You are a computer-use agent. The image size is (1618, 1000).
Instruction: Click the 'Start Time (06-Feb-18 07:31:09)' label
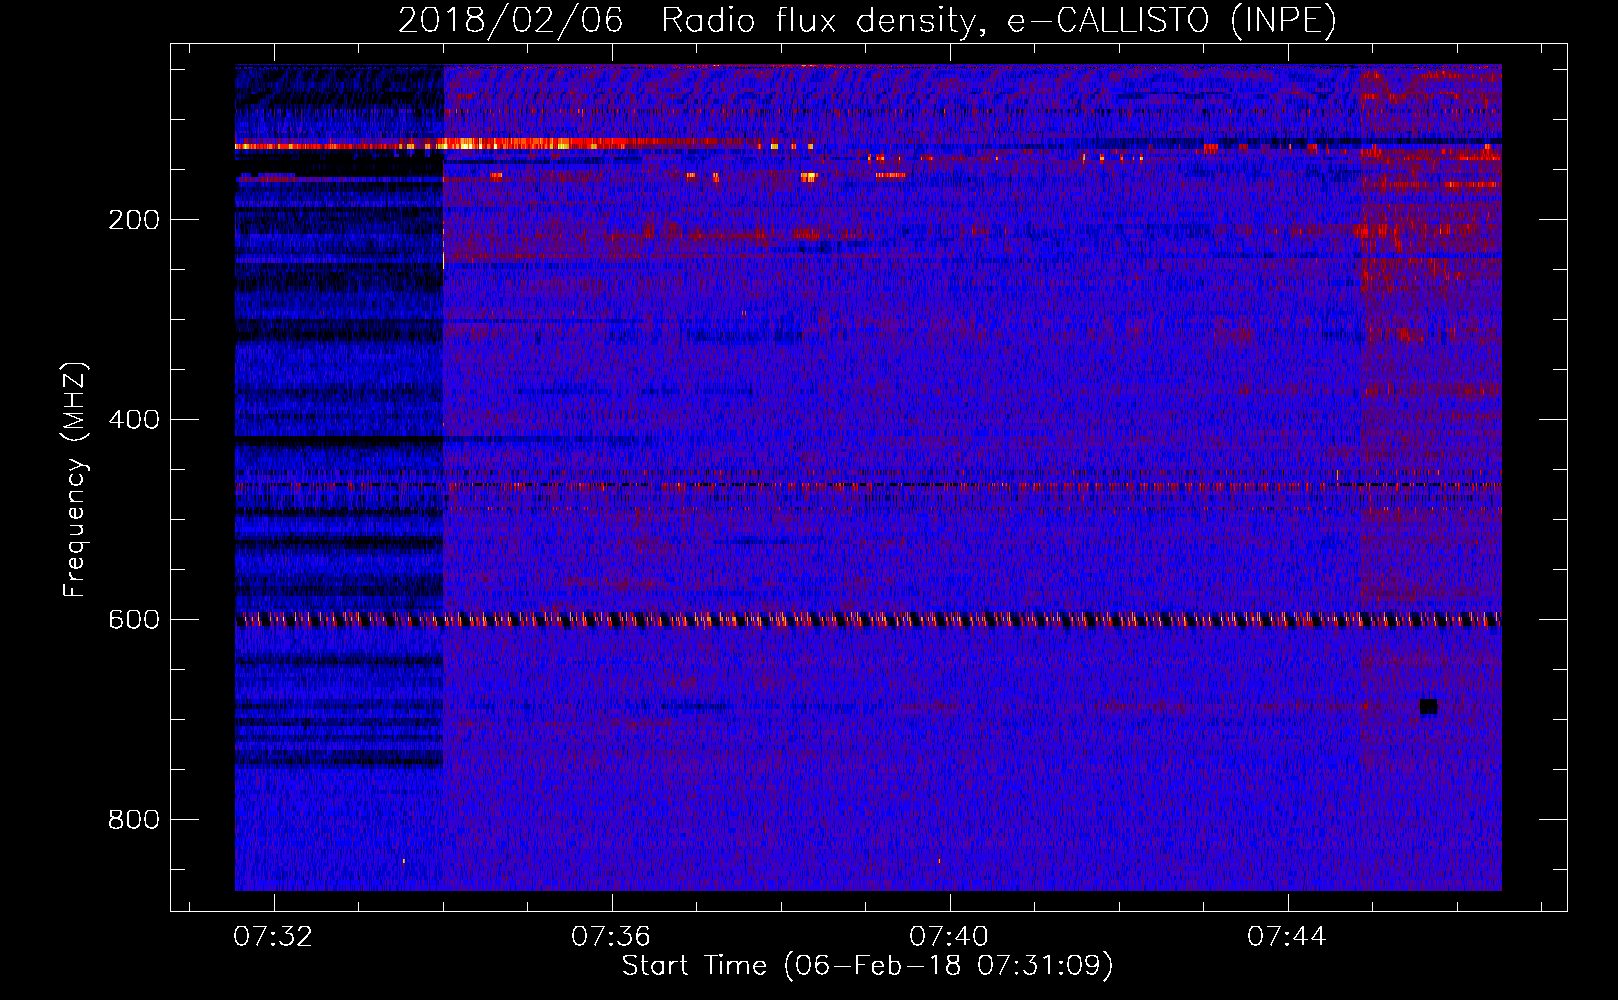point(867,966)
